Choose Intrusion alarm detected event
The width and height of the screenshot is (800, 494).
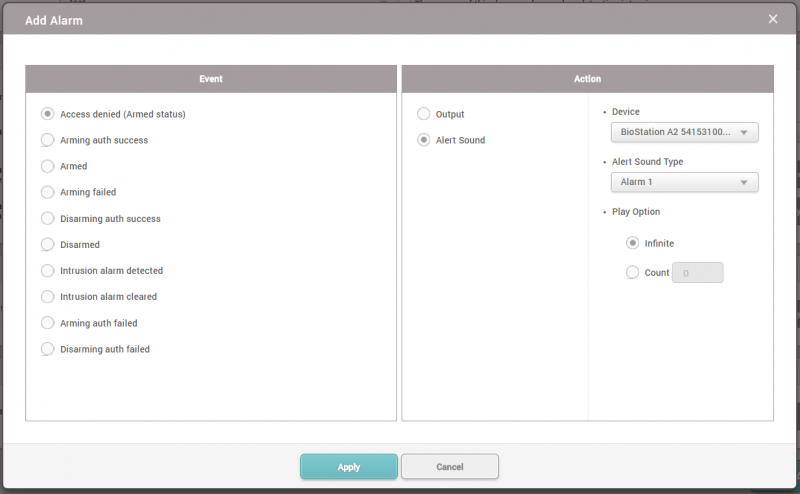click(48, 271)
